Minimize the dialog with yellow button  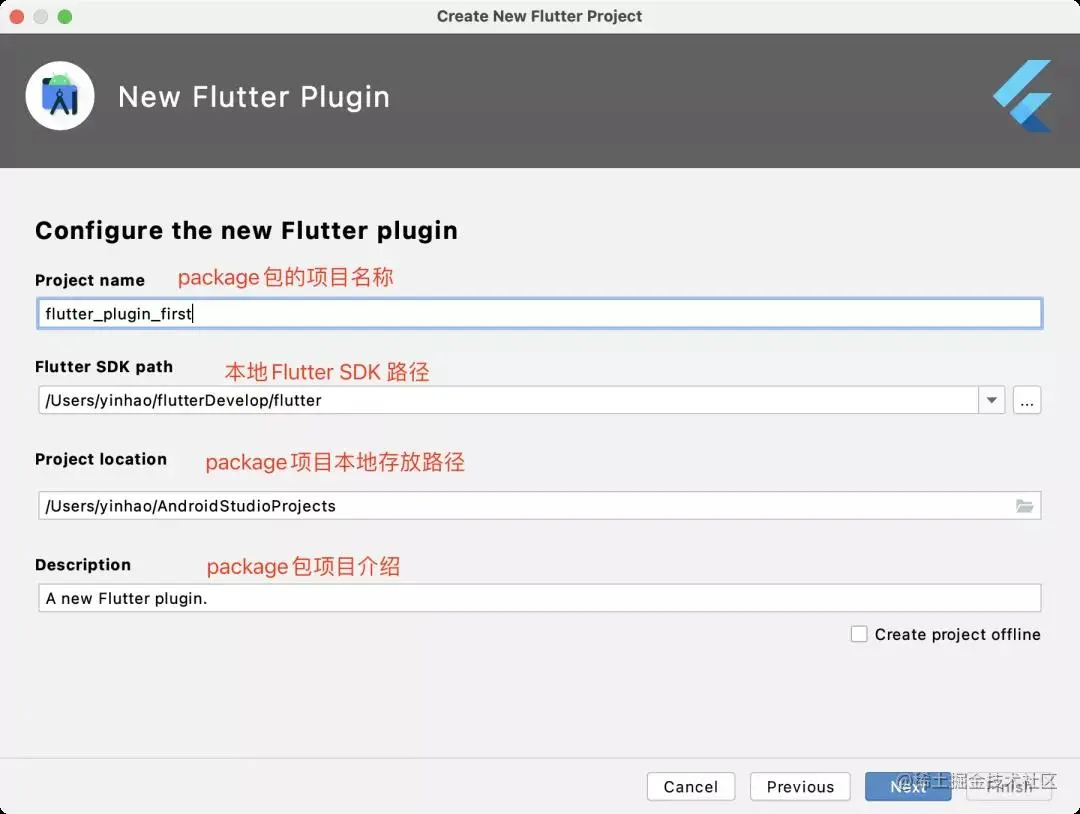pyautogui.click(x=41, y=17)
